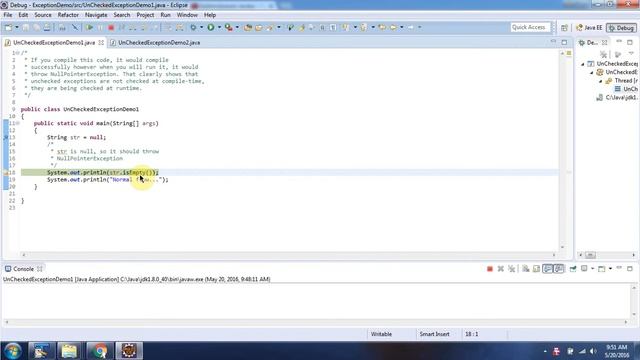Collapse the main method fold on line 11
The width and height of the screenshot is (640, 360).
click(18, 123)
